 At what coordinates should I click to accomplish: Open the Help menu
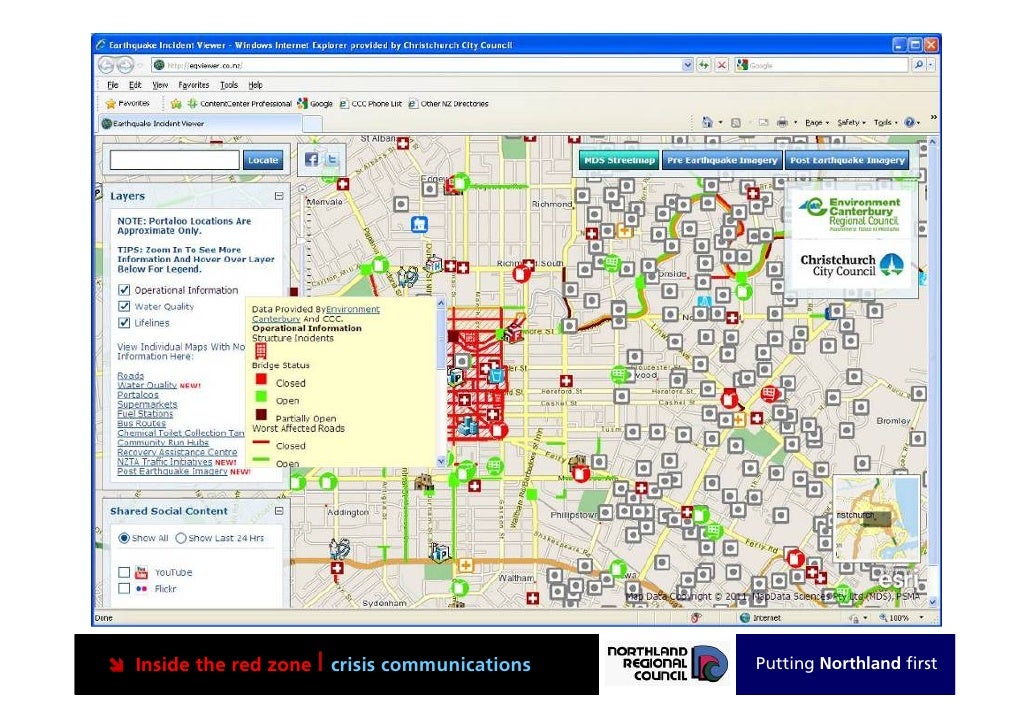coord(256,85)
